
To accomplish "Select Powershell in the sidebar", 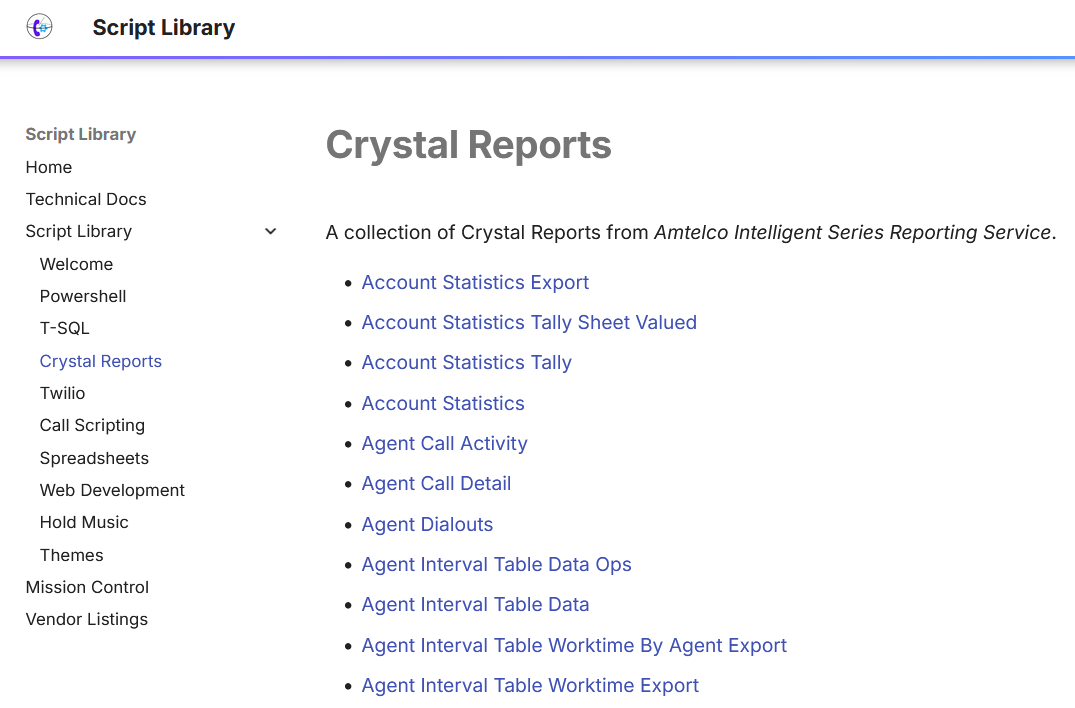I will pyautogui.click(x=83, y=296).
